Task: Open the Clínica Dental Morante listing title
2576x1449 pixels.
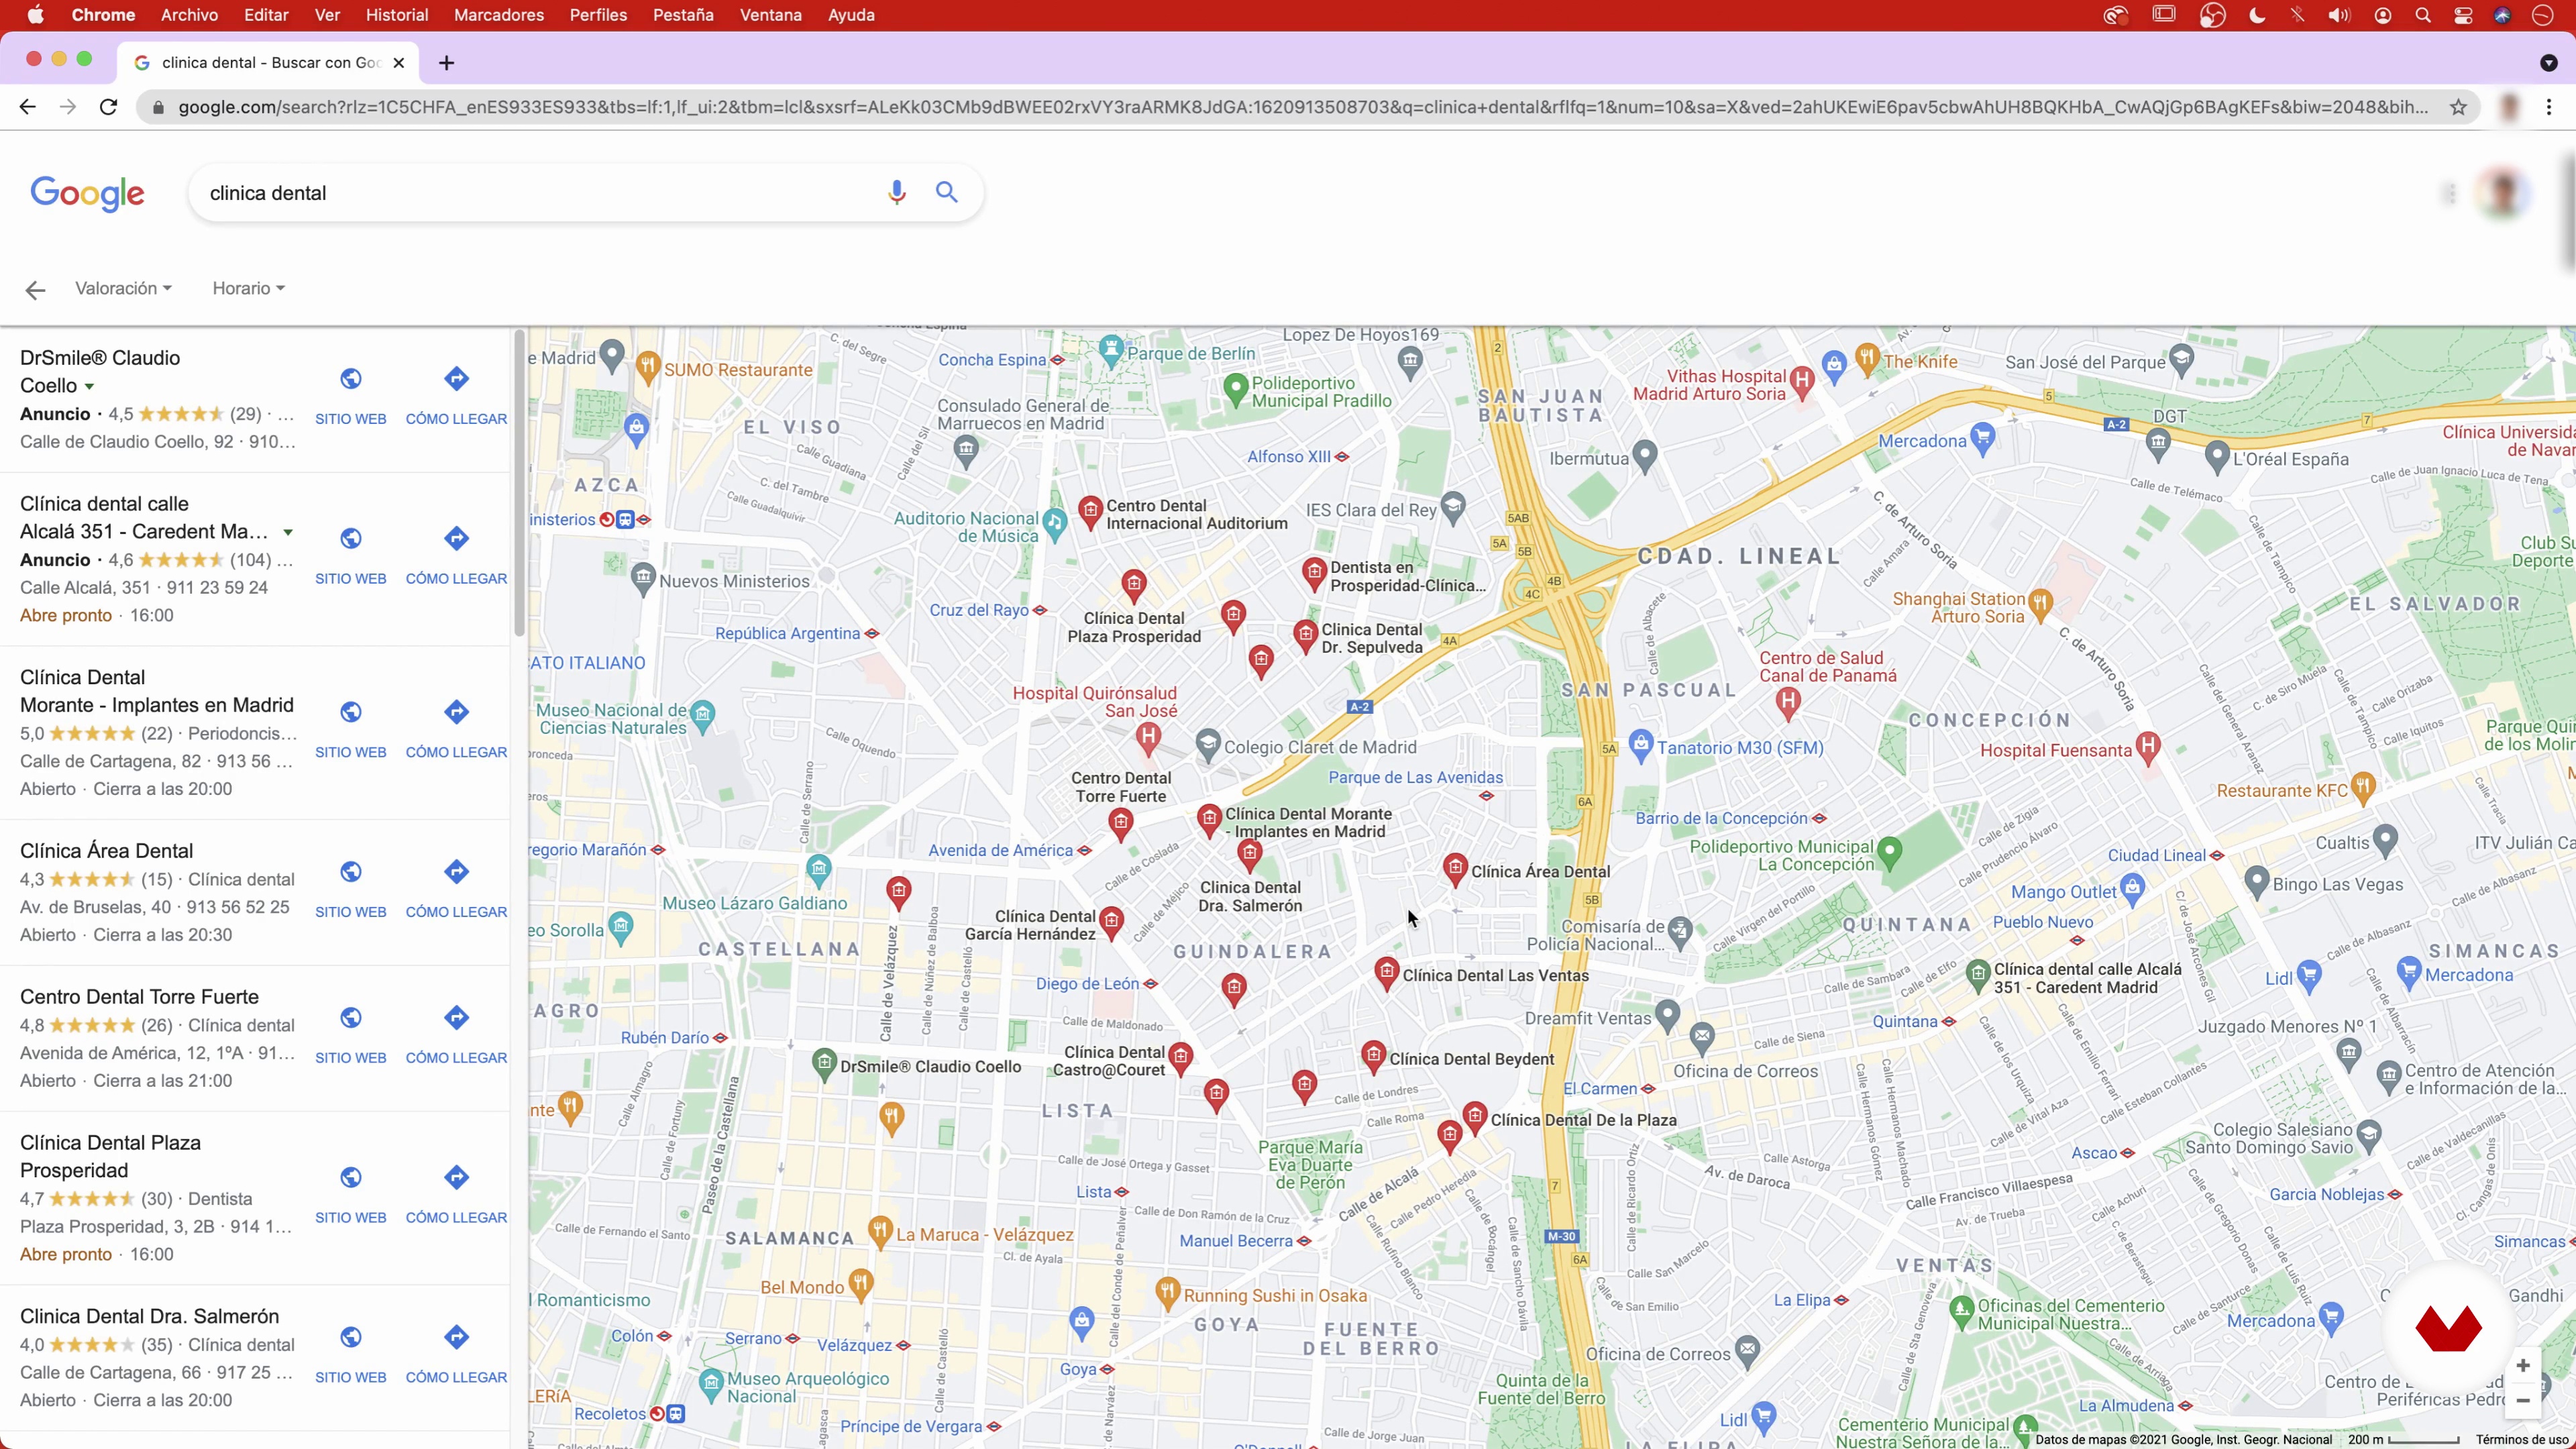Action: pyautogui.click(x=157, y=692)
